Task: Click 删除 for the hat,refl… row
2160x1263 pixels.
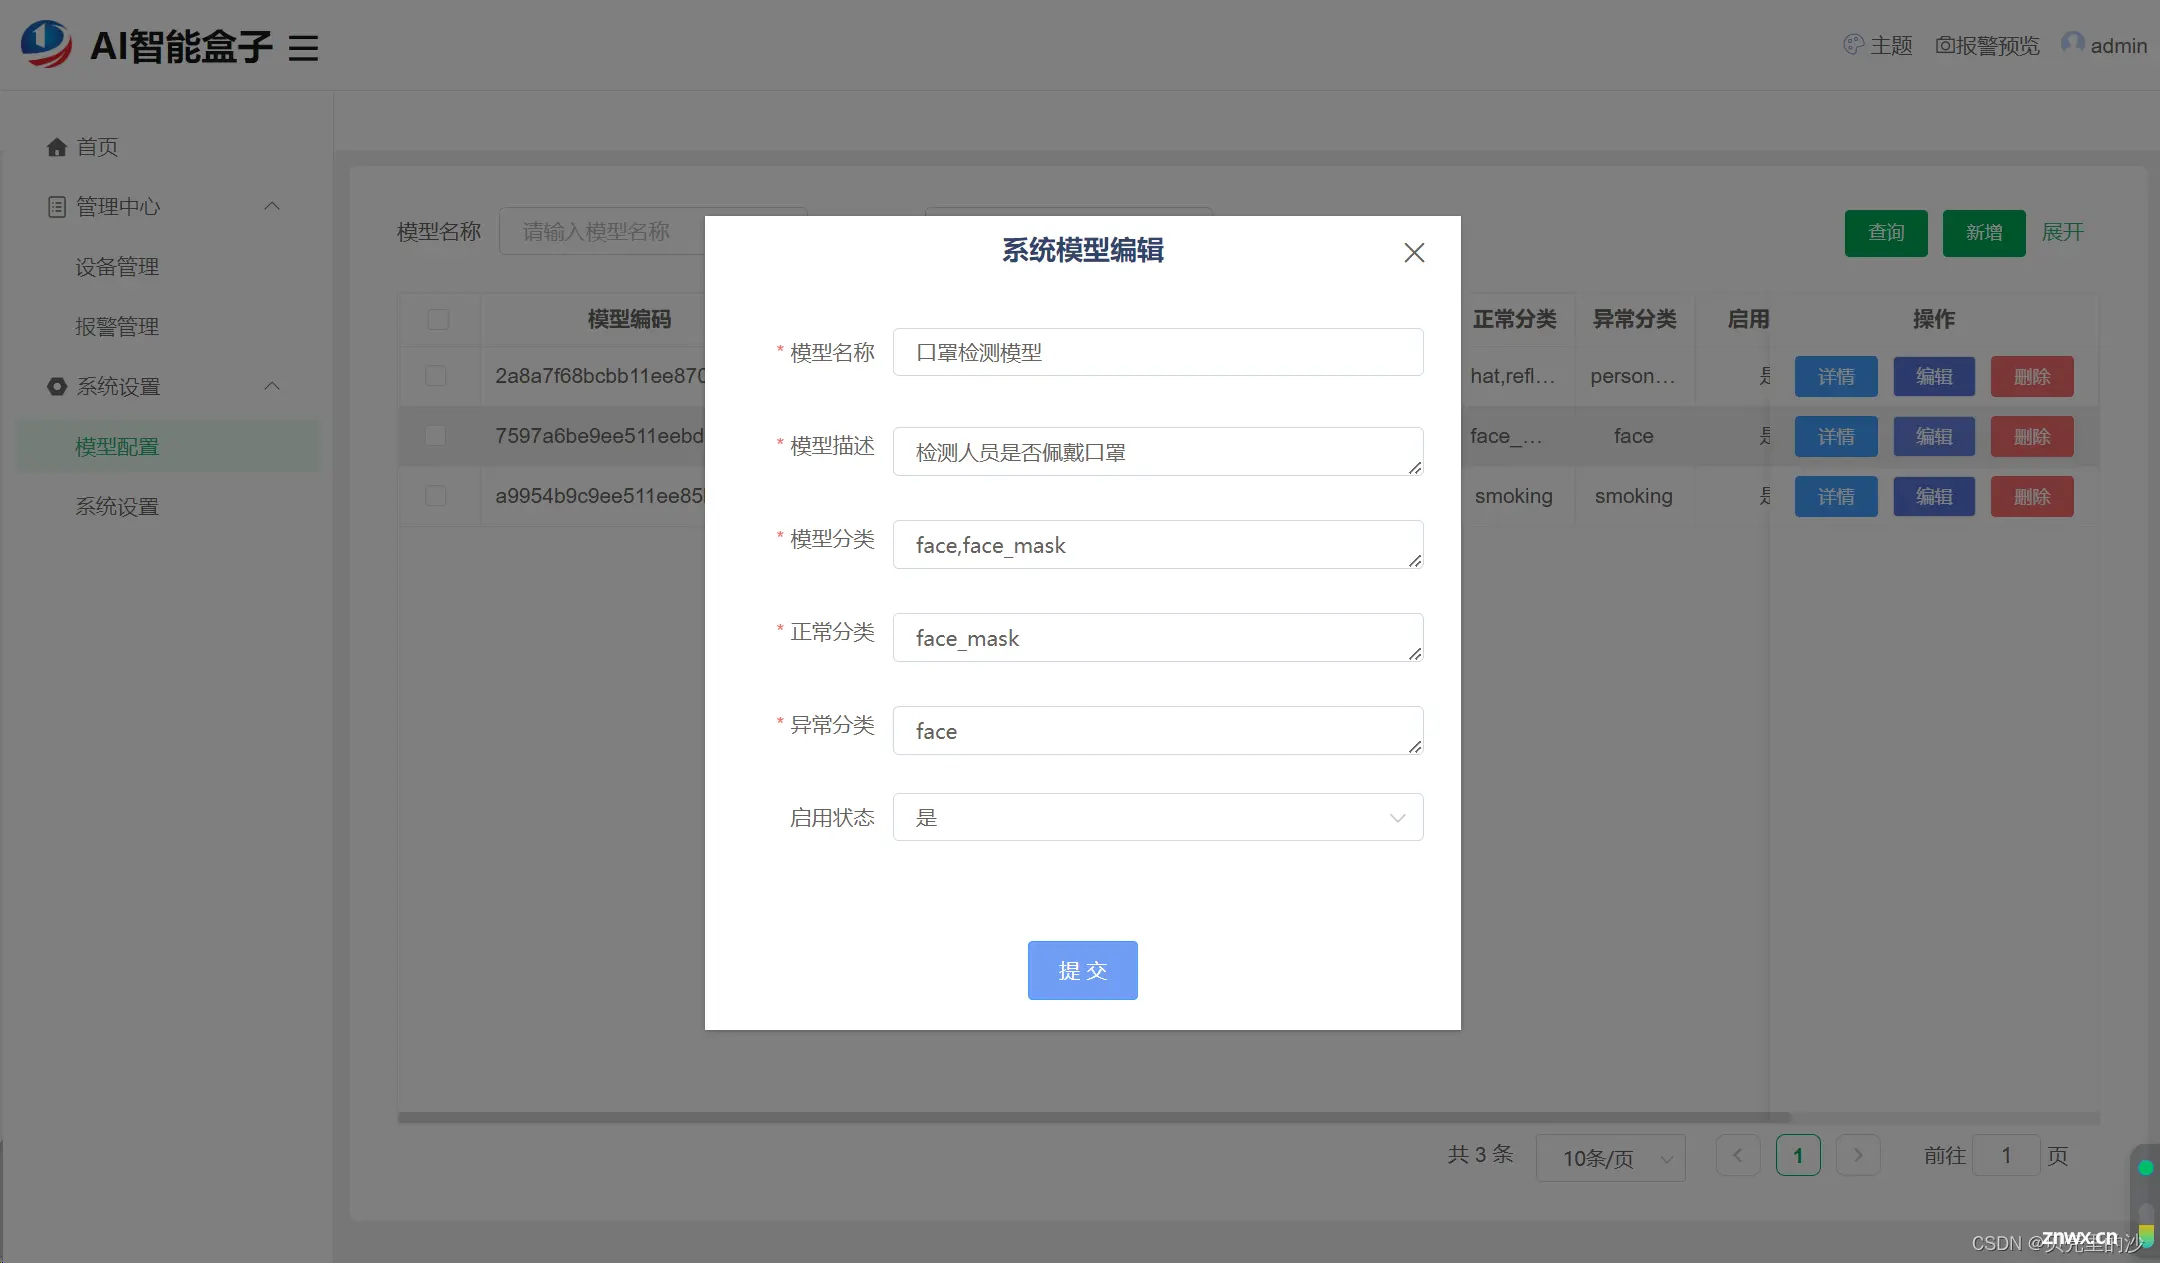Action: tap(2032, 377)
